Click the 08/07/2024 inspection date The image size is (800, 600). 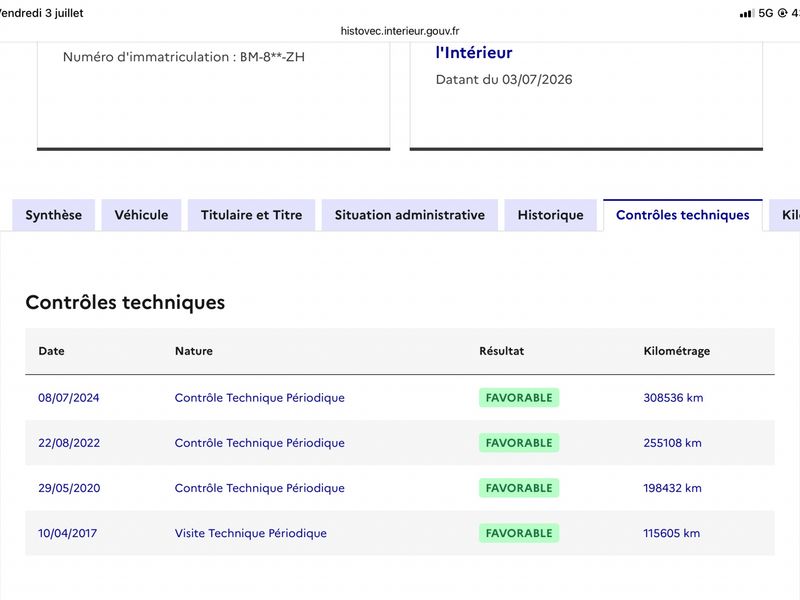pyautogui.click(x=69, y=397)
